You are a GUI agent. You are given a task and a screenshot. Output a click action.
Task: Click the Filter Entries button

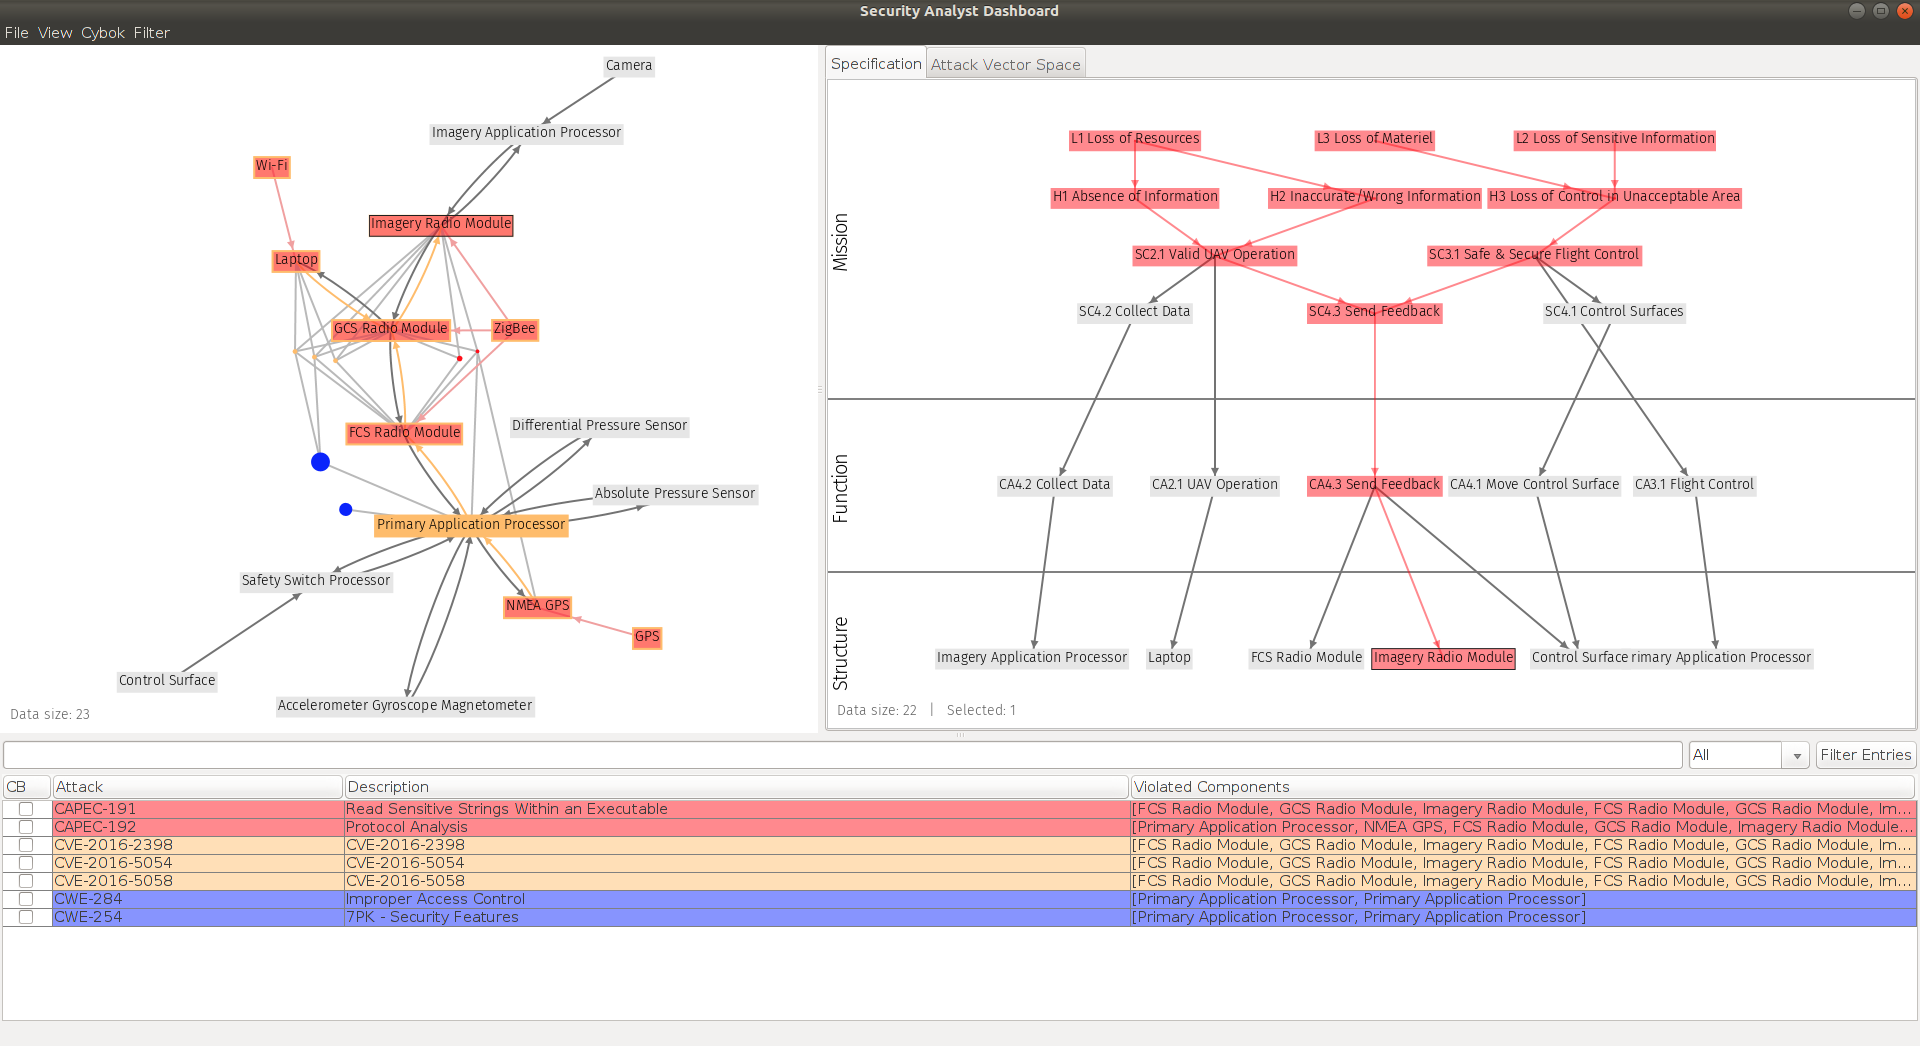point(1865,755)
